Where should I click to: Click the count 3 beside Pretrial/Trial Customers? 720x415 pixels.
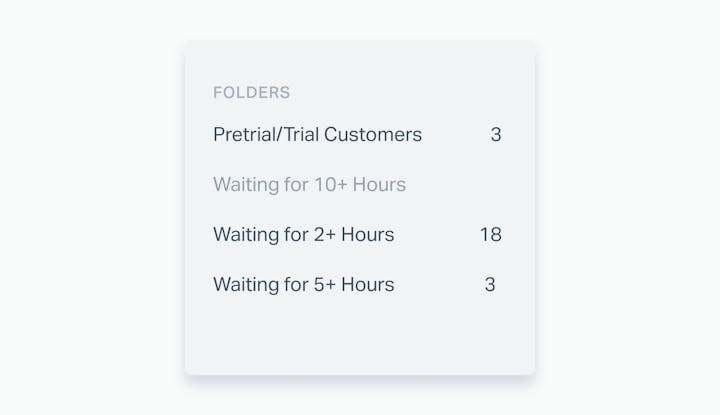click(x=496, y=134)
